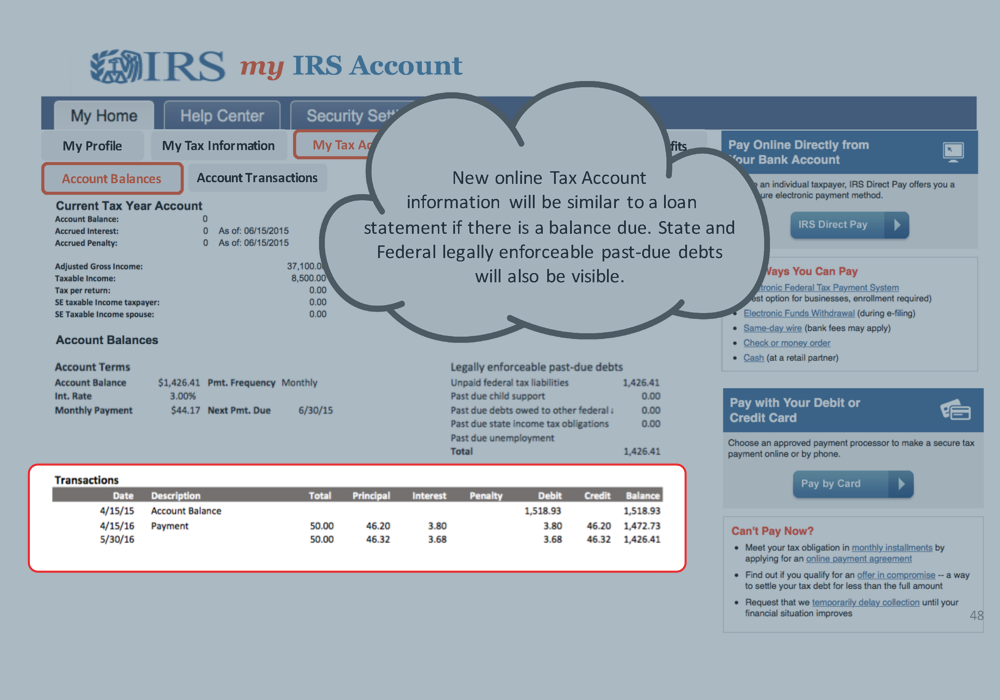Open the Account Transactions subtab
The image size is (1000, 700).
pos(257,178)
